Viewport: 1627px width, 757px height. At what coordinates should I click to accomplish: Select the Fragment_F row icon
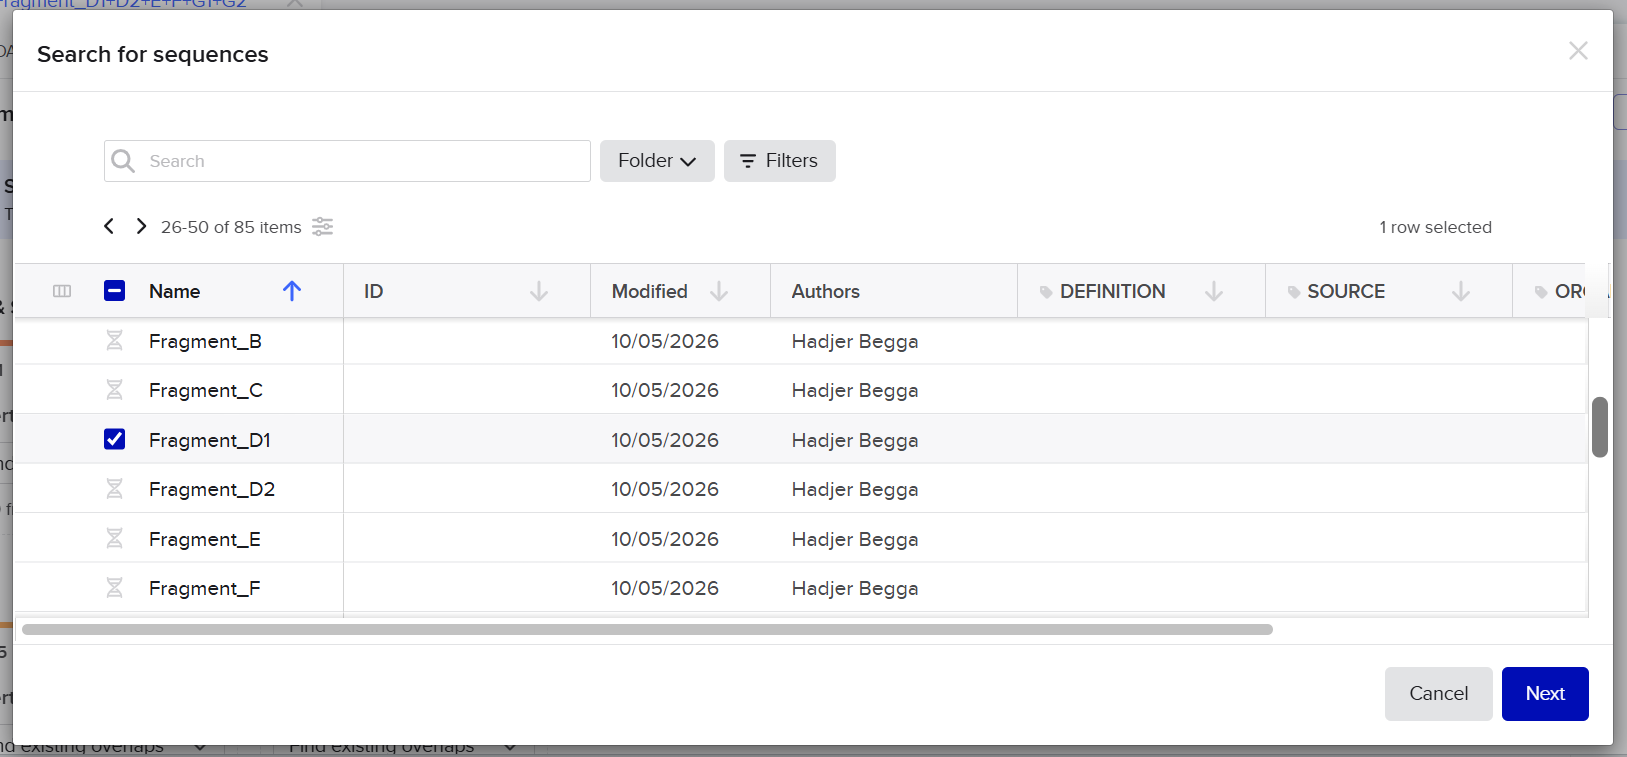point(115,588)
